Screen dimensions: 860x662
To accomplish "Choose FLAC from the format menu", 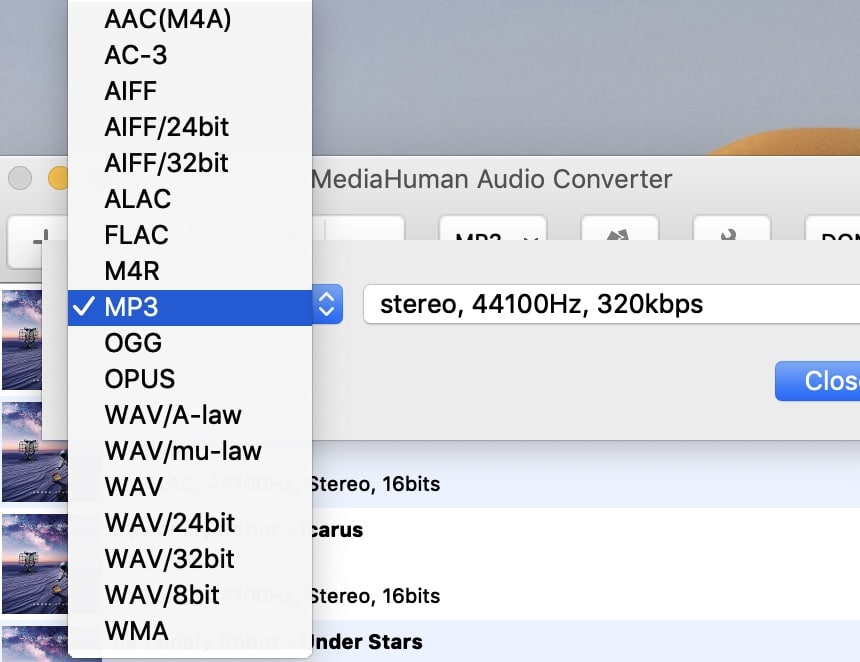I will tap(190, 235).
